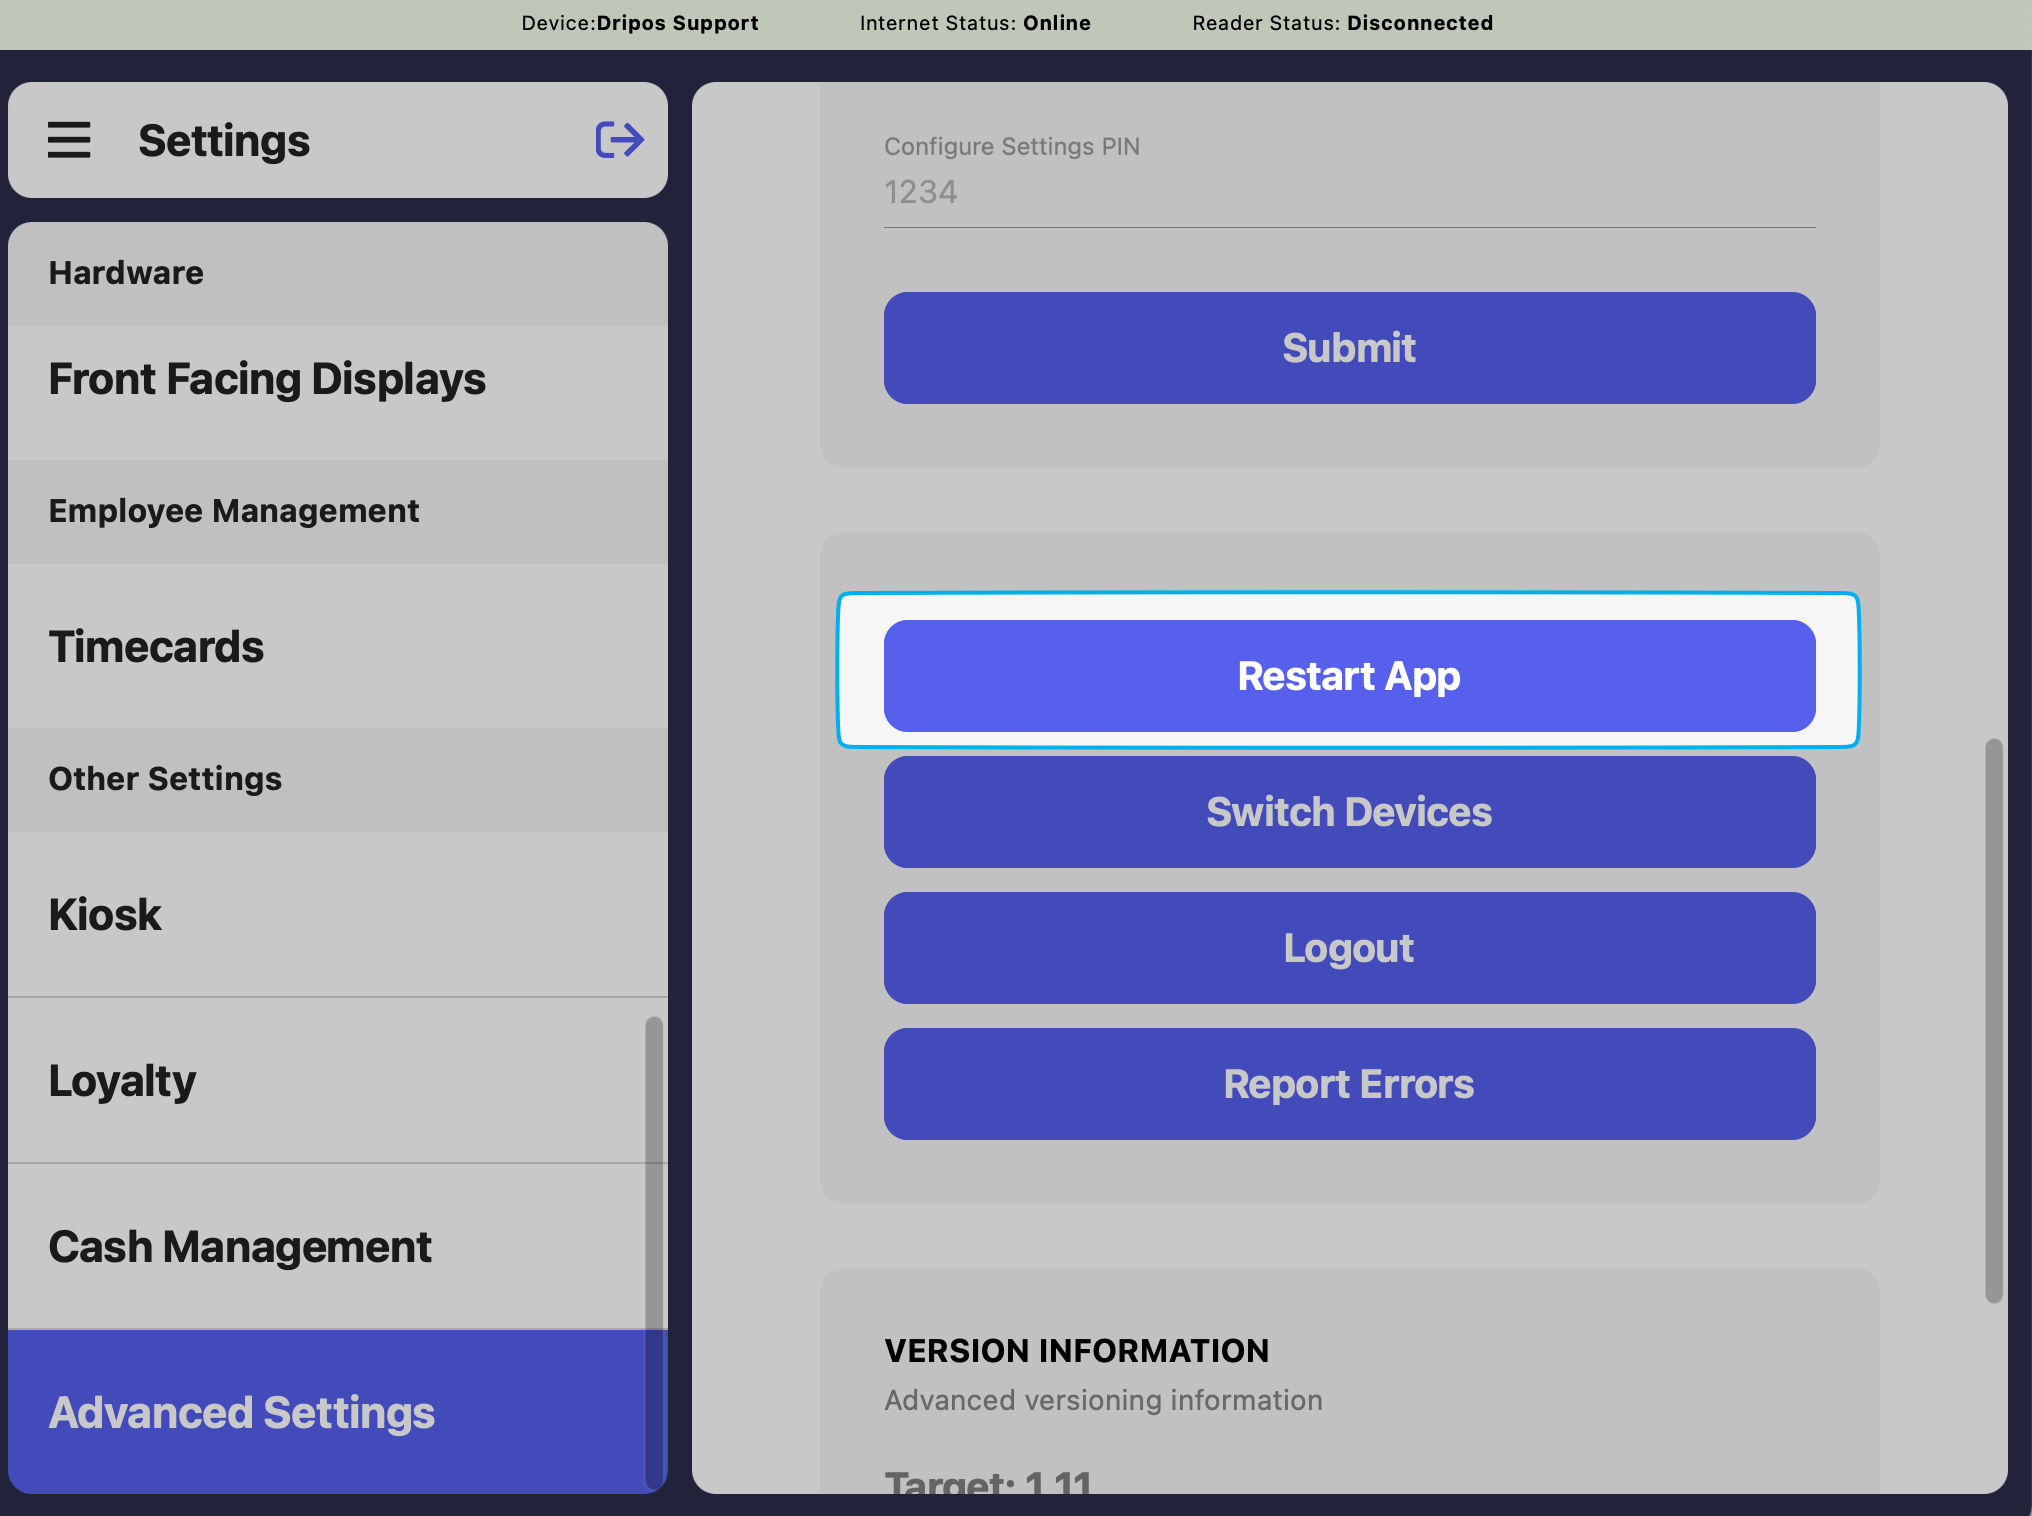Click the Configure Settings PIN field
The height and width of the screenshot is (1516, 2032).
click(x=1348, y=192)
